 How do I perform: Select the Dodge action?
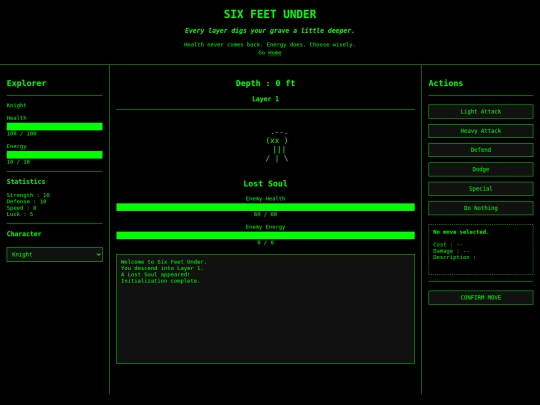pyautogui.click(x=480, y=169)
